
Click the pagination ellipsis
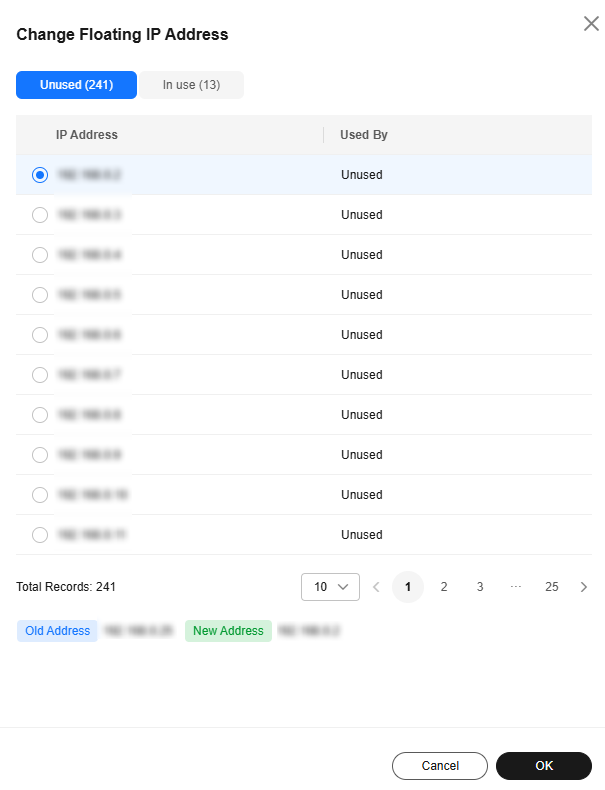click(x=516, y=587)
